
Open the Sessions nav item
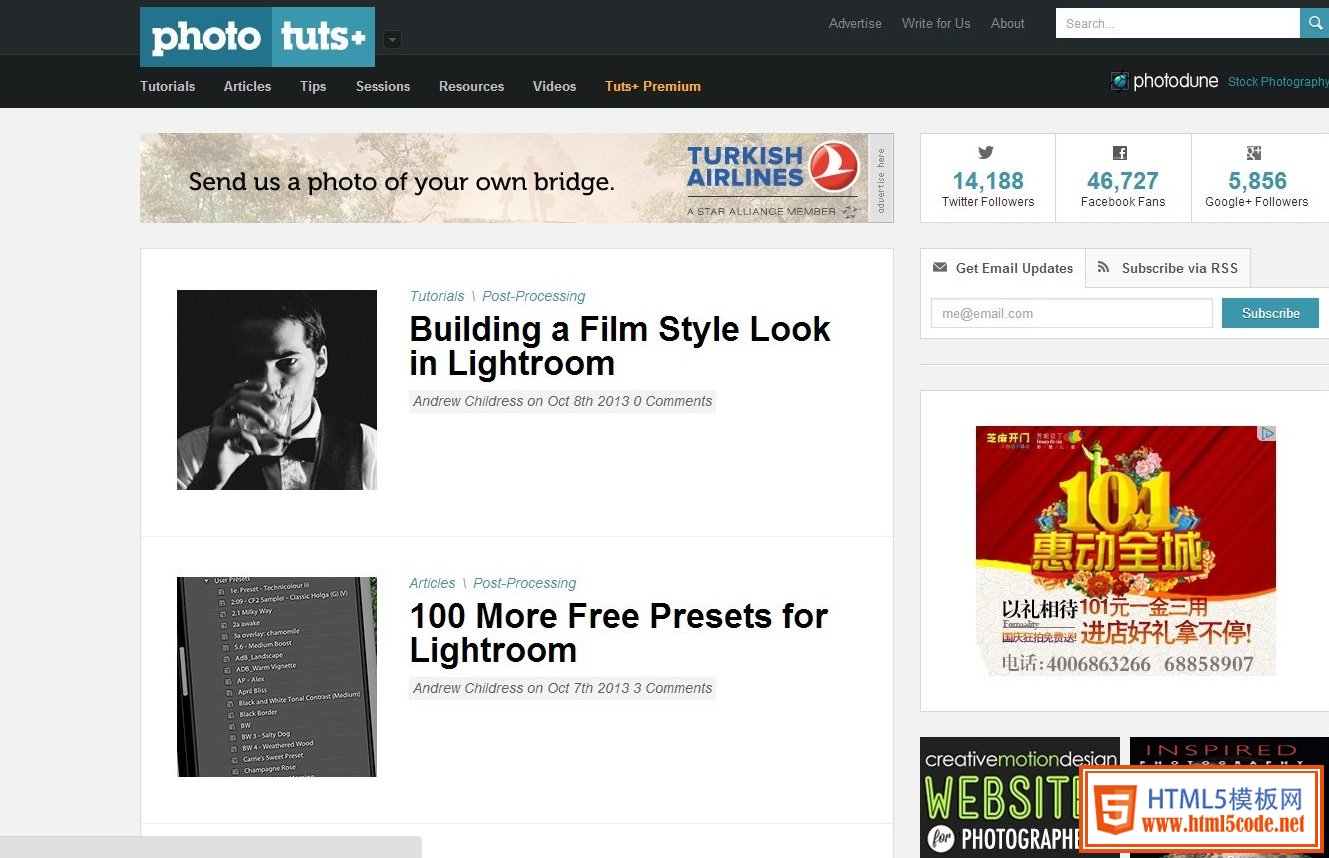coord(383,86)
